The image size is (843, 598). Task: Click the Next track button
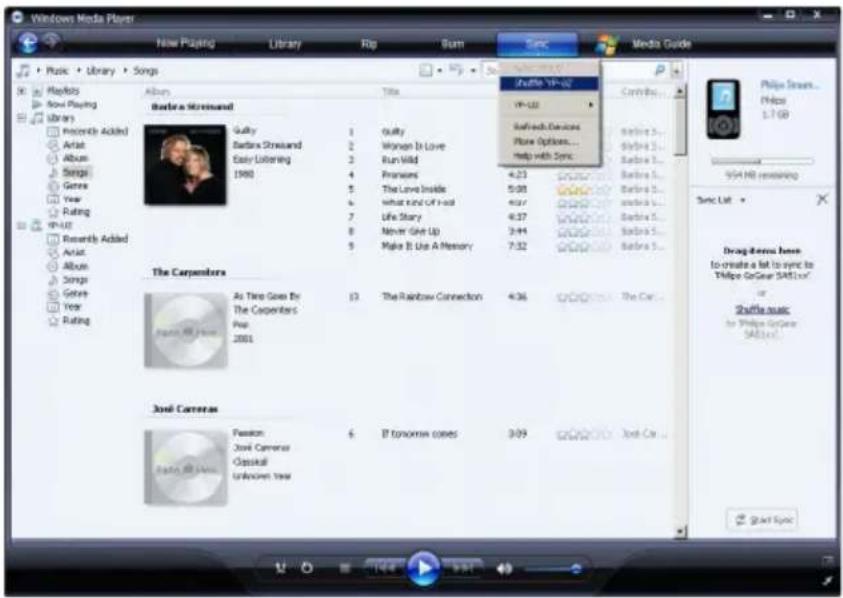coord(463,567)
